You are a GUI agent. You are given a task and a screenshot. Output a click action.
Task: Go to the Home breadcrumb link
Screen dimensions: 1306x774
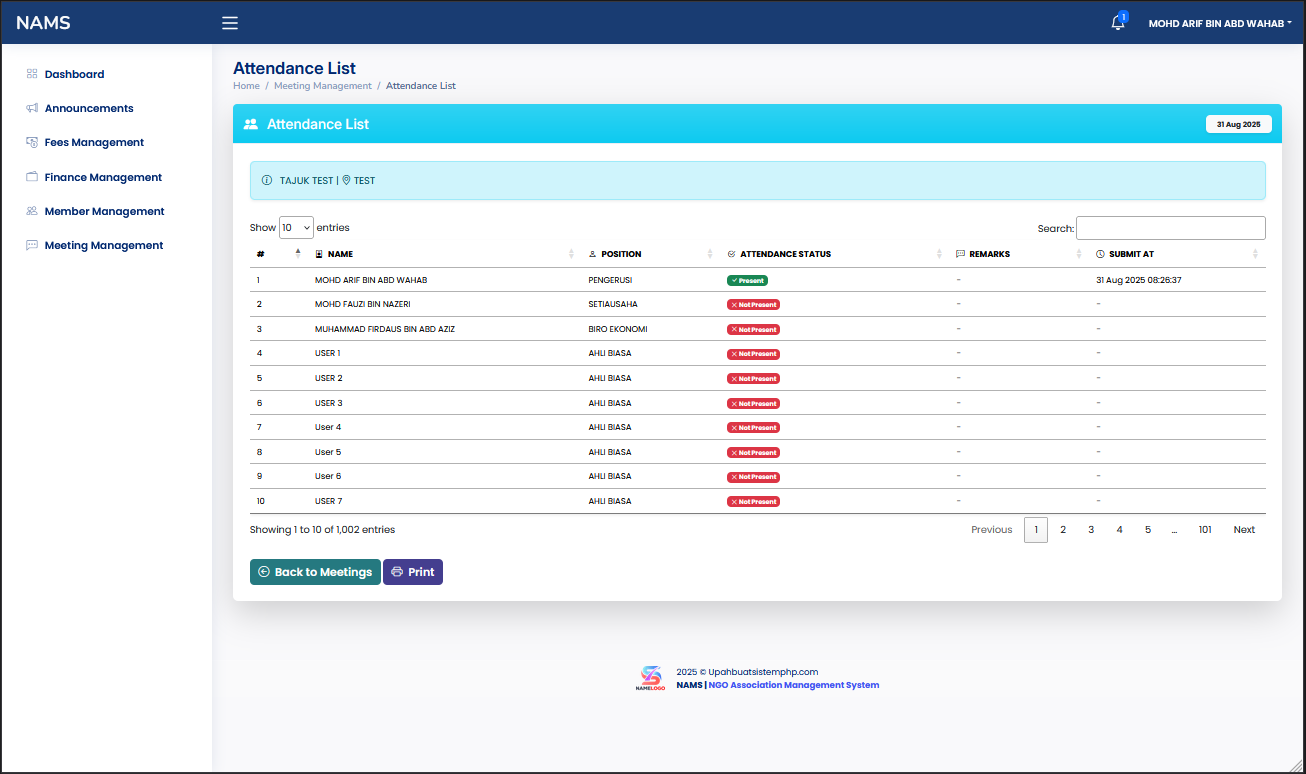tap(246, 86)
